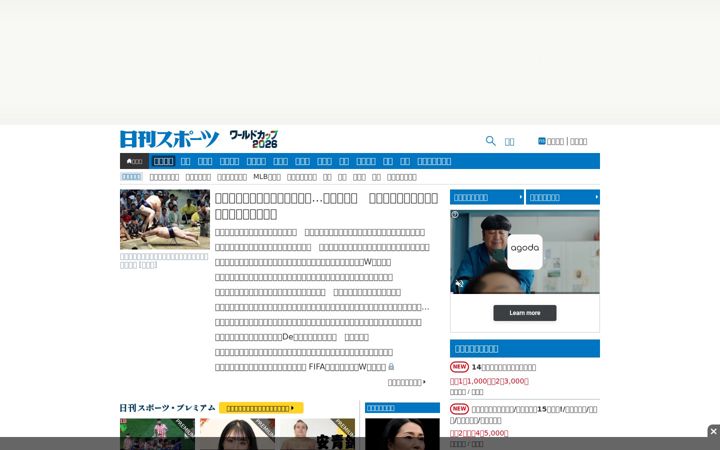Go to the home icon tab in blue navigation bar

coord(135,161)
